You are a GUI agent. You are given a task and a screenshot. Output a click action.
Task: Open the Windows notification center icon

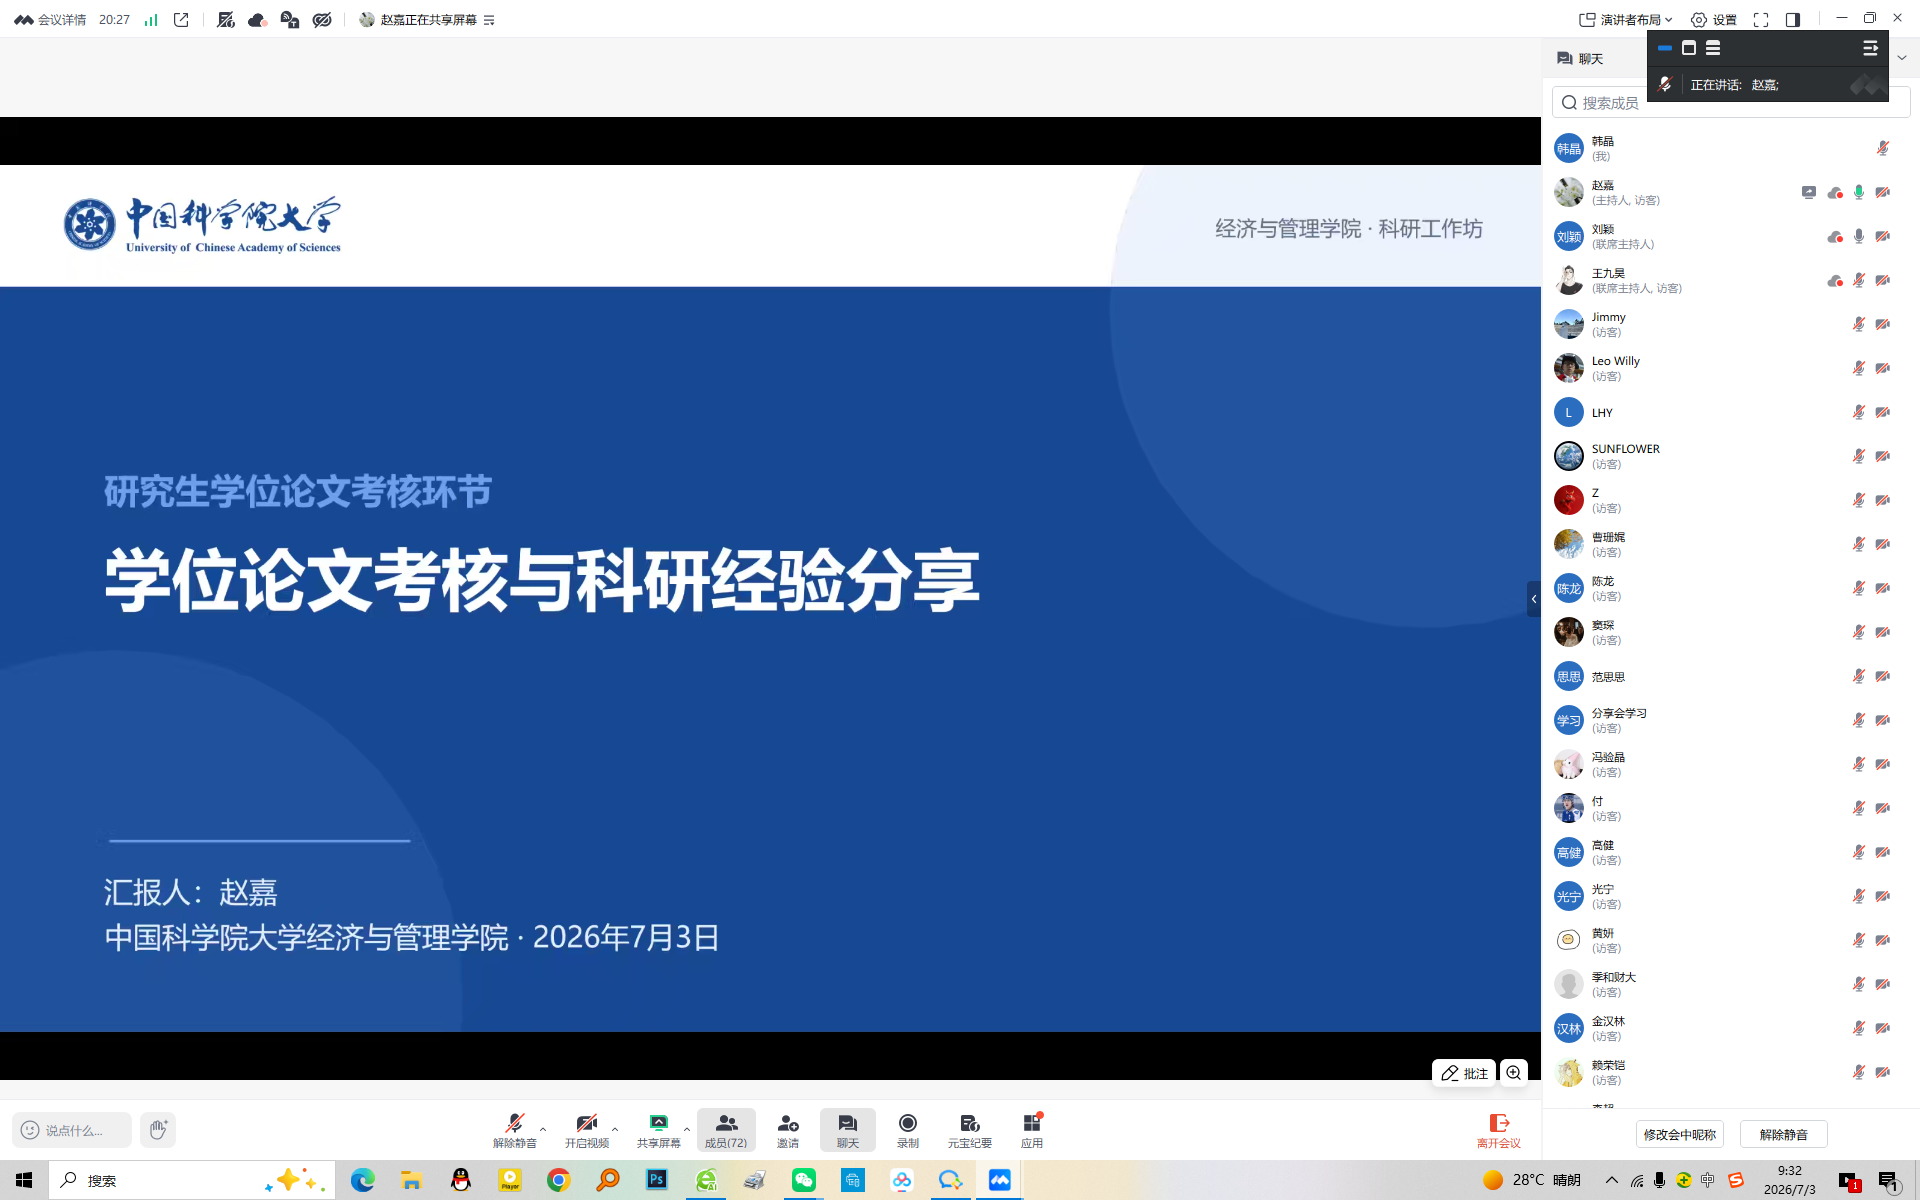[1888, 1181]
